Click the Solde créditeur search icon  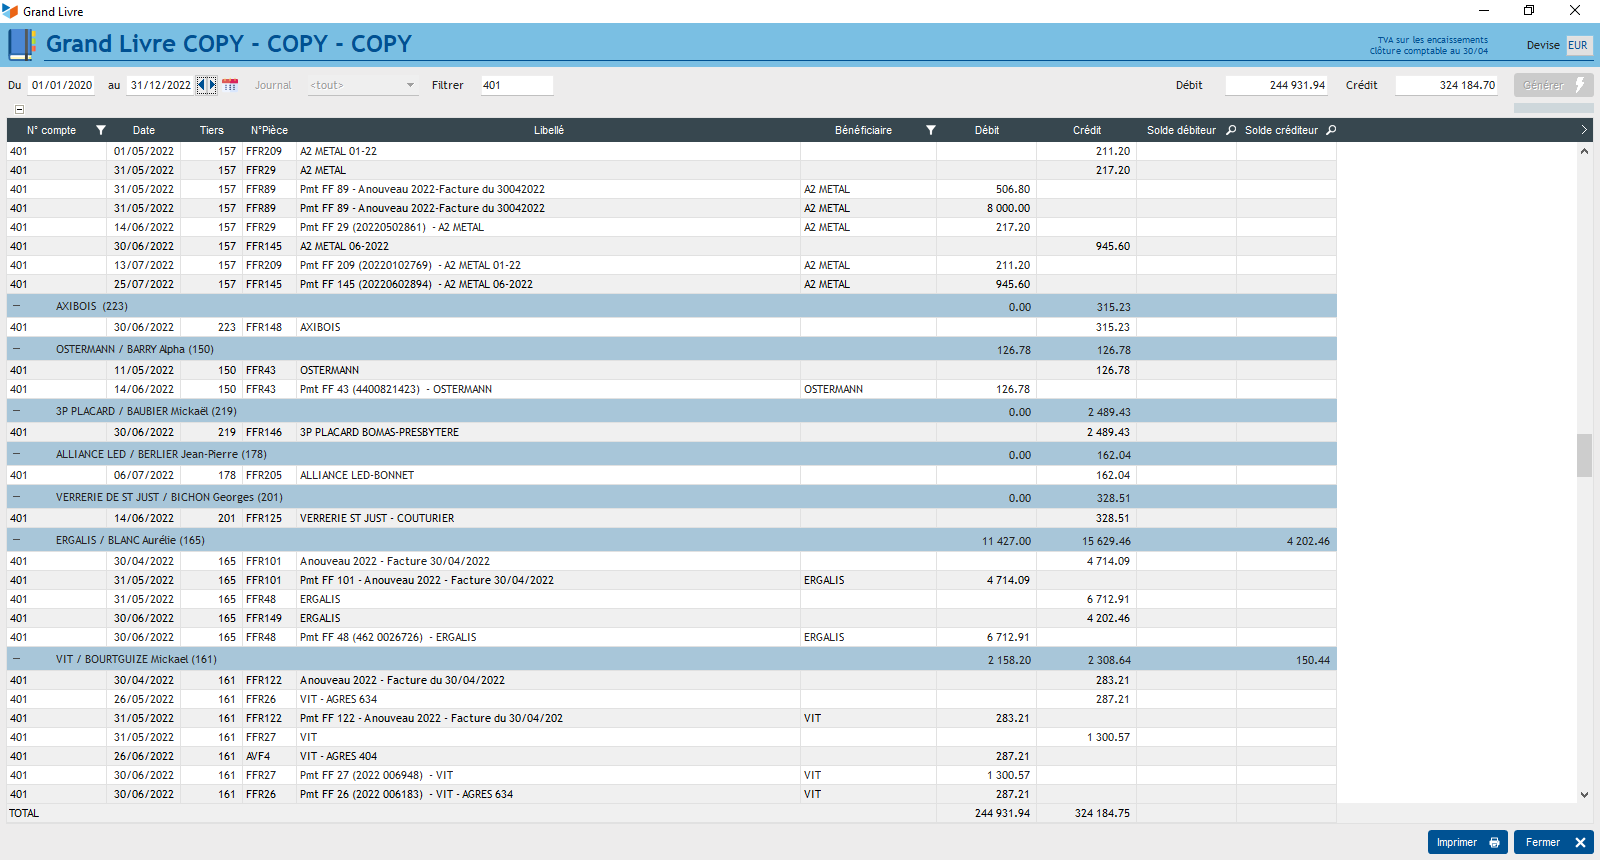[1331, 130]
